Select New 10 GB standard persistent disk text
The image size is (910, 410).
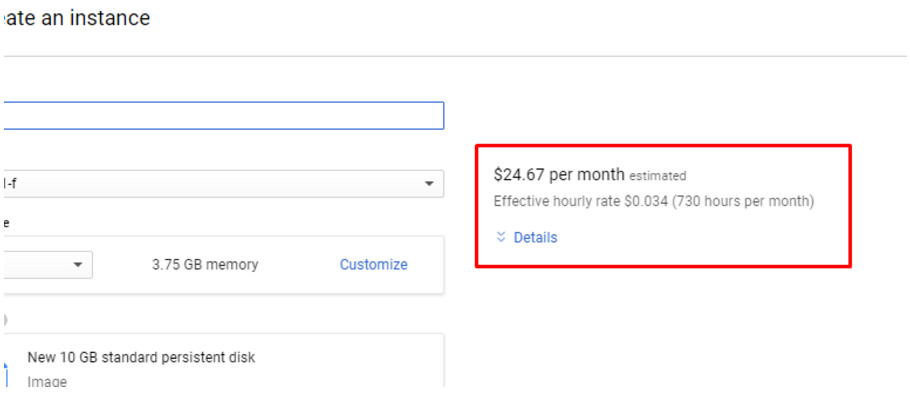pyautogui.click(x=141, y=357)
